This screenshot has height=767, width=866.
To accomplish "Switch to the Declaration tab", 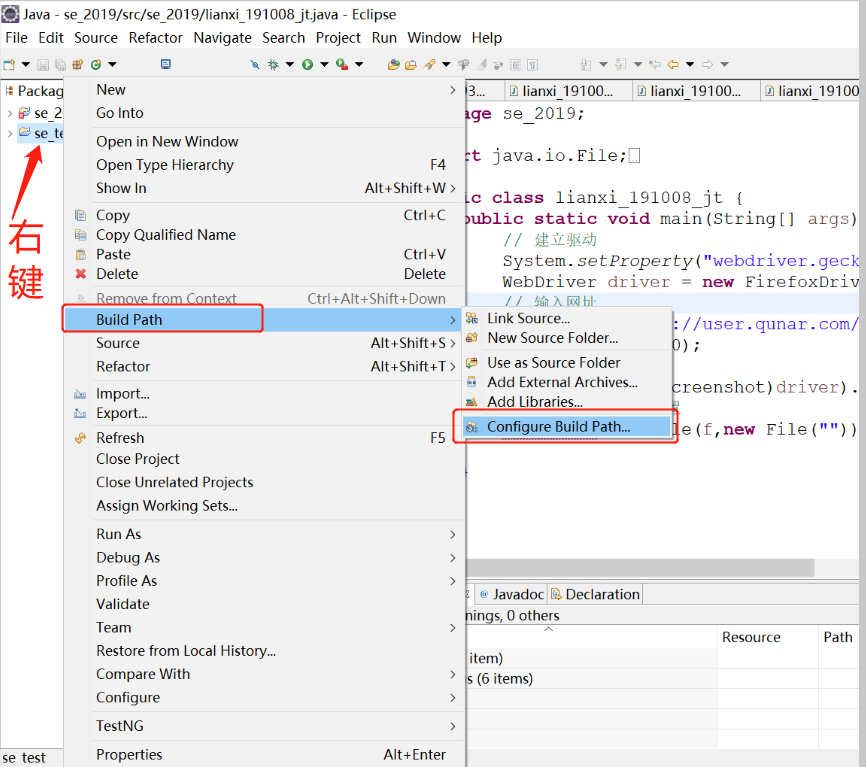I will (595, 594).
